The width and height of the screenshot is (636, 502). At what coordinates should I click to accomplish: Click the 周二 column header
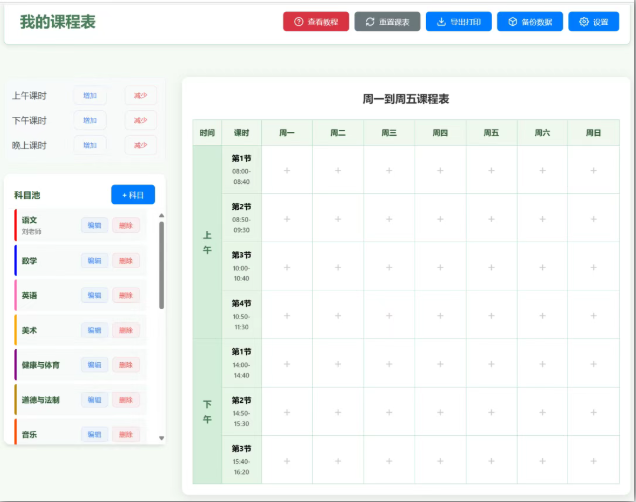pyautogui.click(x=338, y=133)
